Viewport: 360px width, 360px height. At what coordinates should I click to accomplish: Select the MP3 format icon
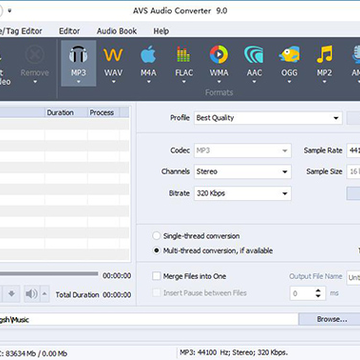(78, 55)
